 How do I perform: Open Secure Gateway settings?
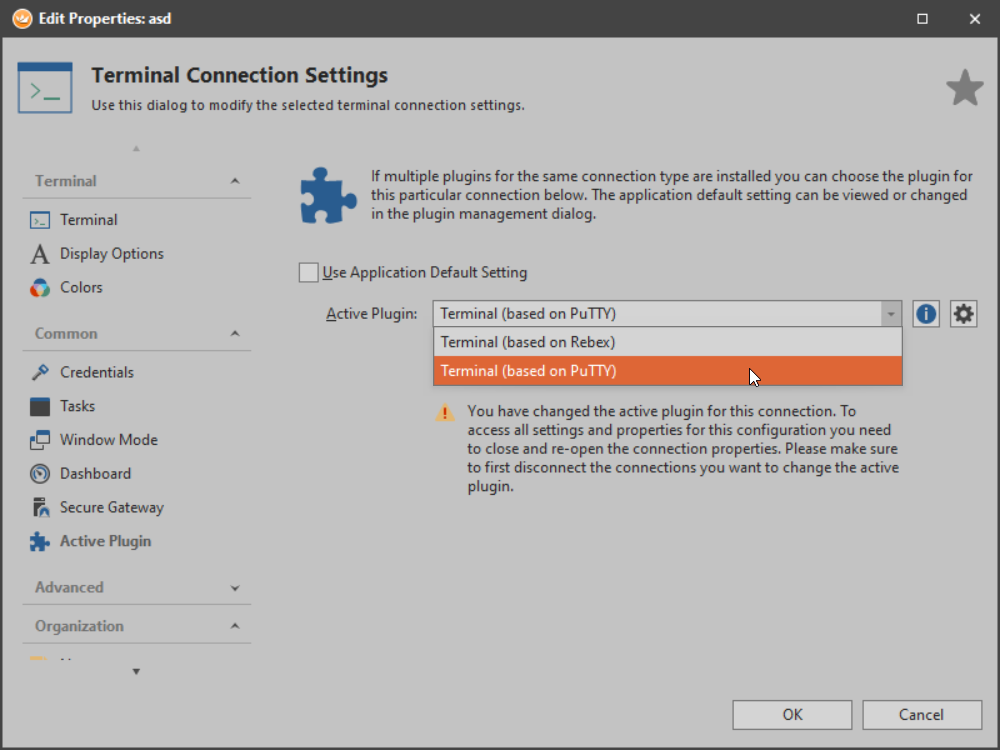point(111,508)
